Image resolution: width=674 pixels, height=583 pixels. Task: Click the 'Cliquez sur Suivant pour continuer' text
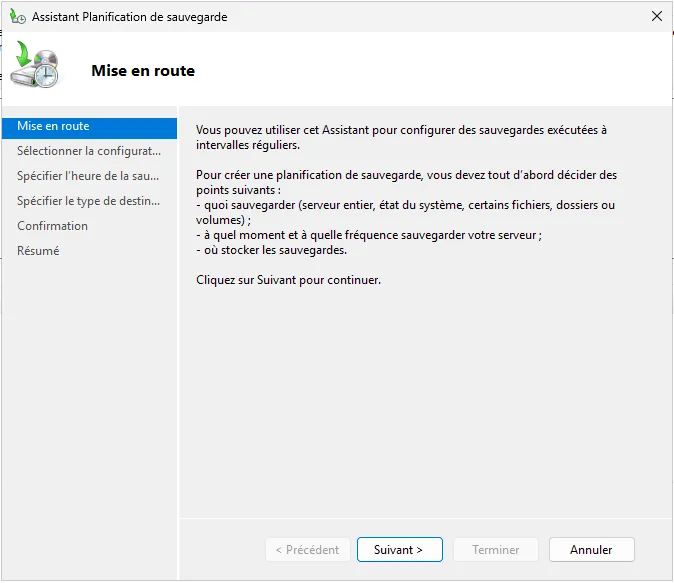[288, 280]
